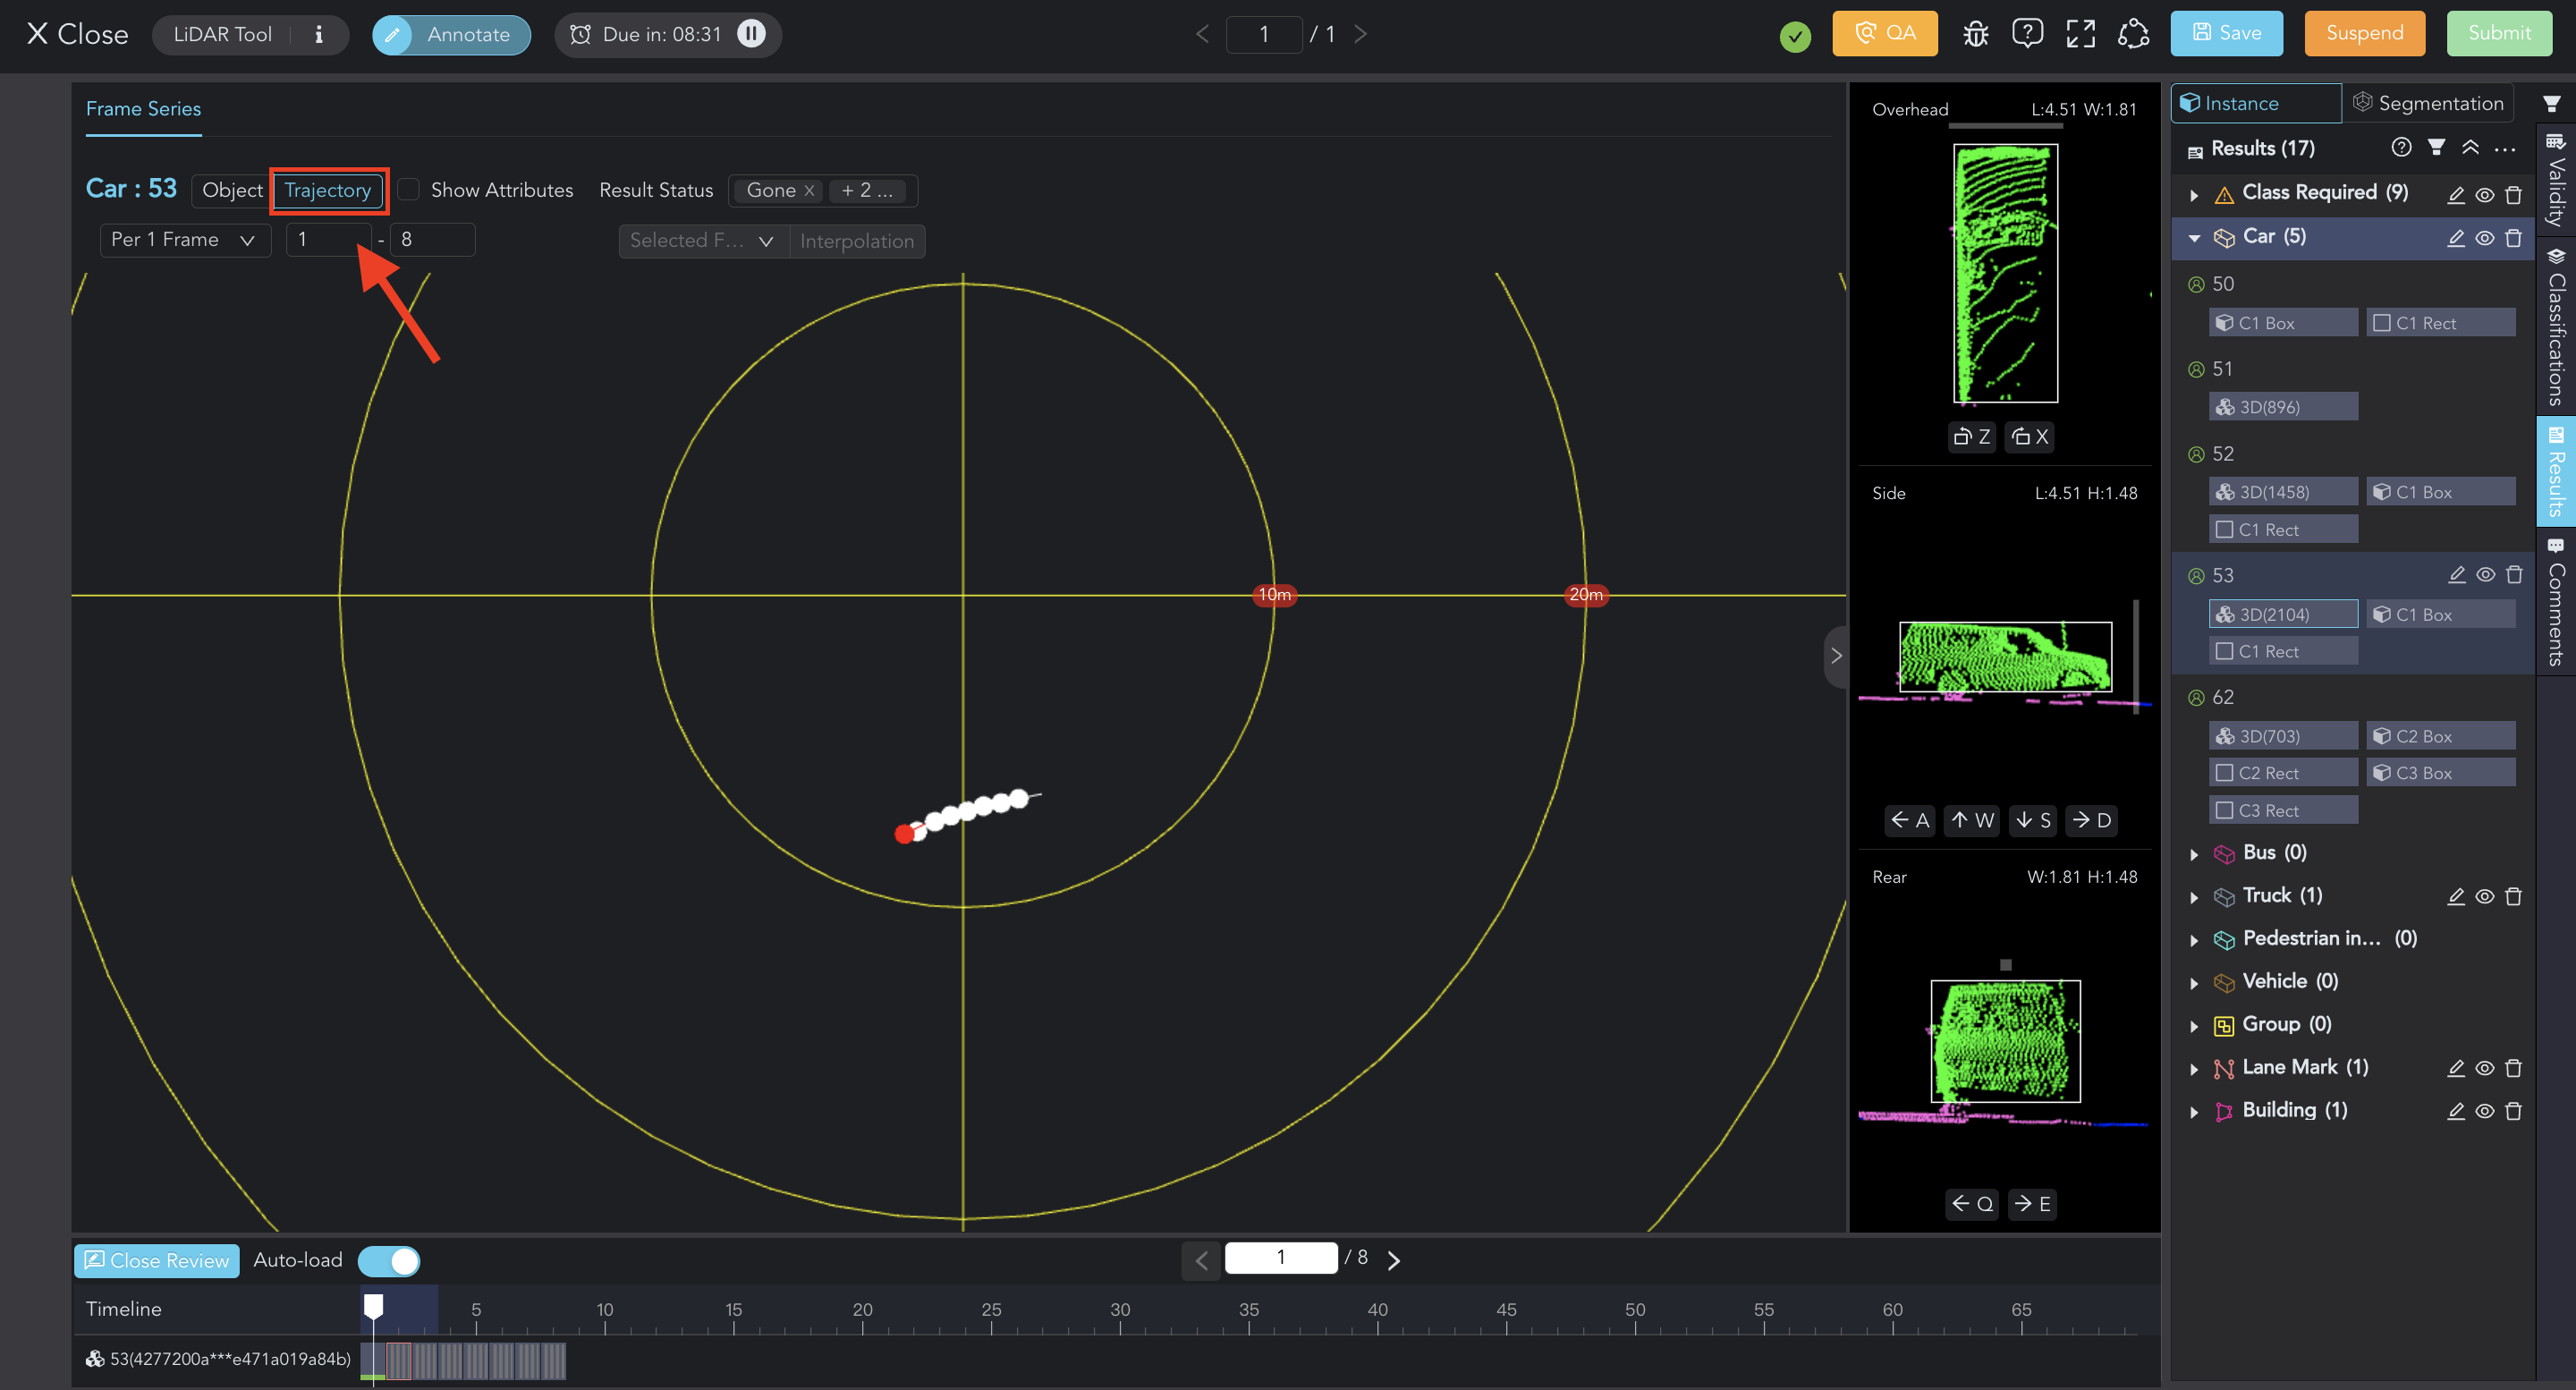Toggle visibility of Car instance 52
Image resolution: width=2576 pixels, height=1390 pixels.
[2482, 453]
